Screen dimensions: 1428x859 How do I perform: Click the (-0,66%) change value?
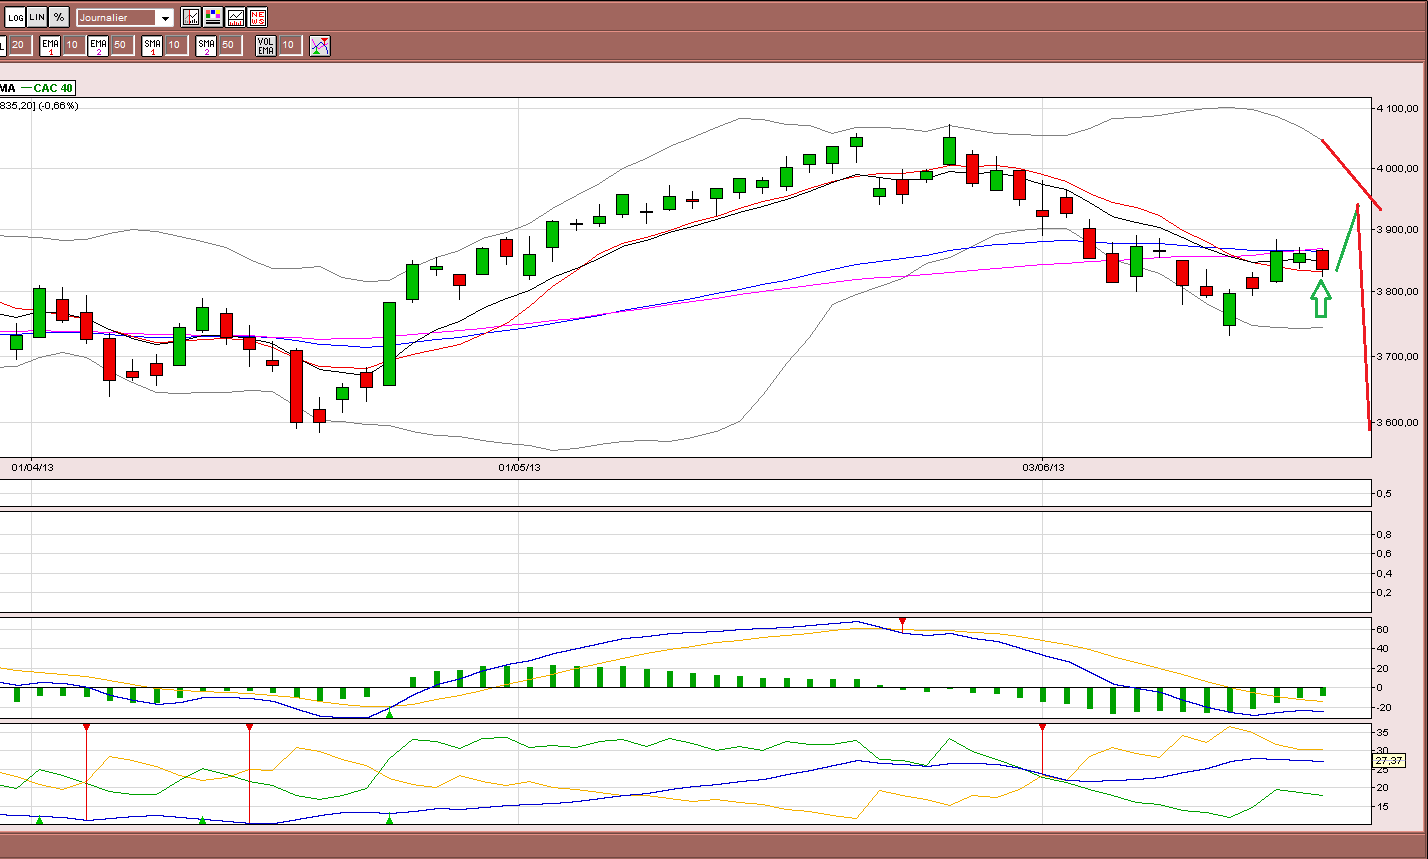coord(59,105)
